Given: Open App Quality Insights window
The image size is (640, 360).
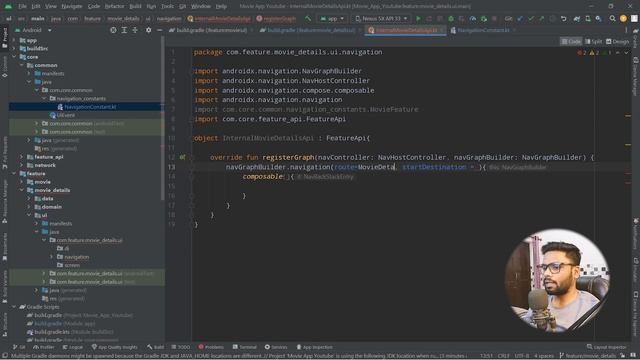Looking at the screenshot, I should (115, 347).
